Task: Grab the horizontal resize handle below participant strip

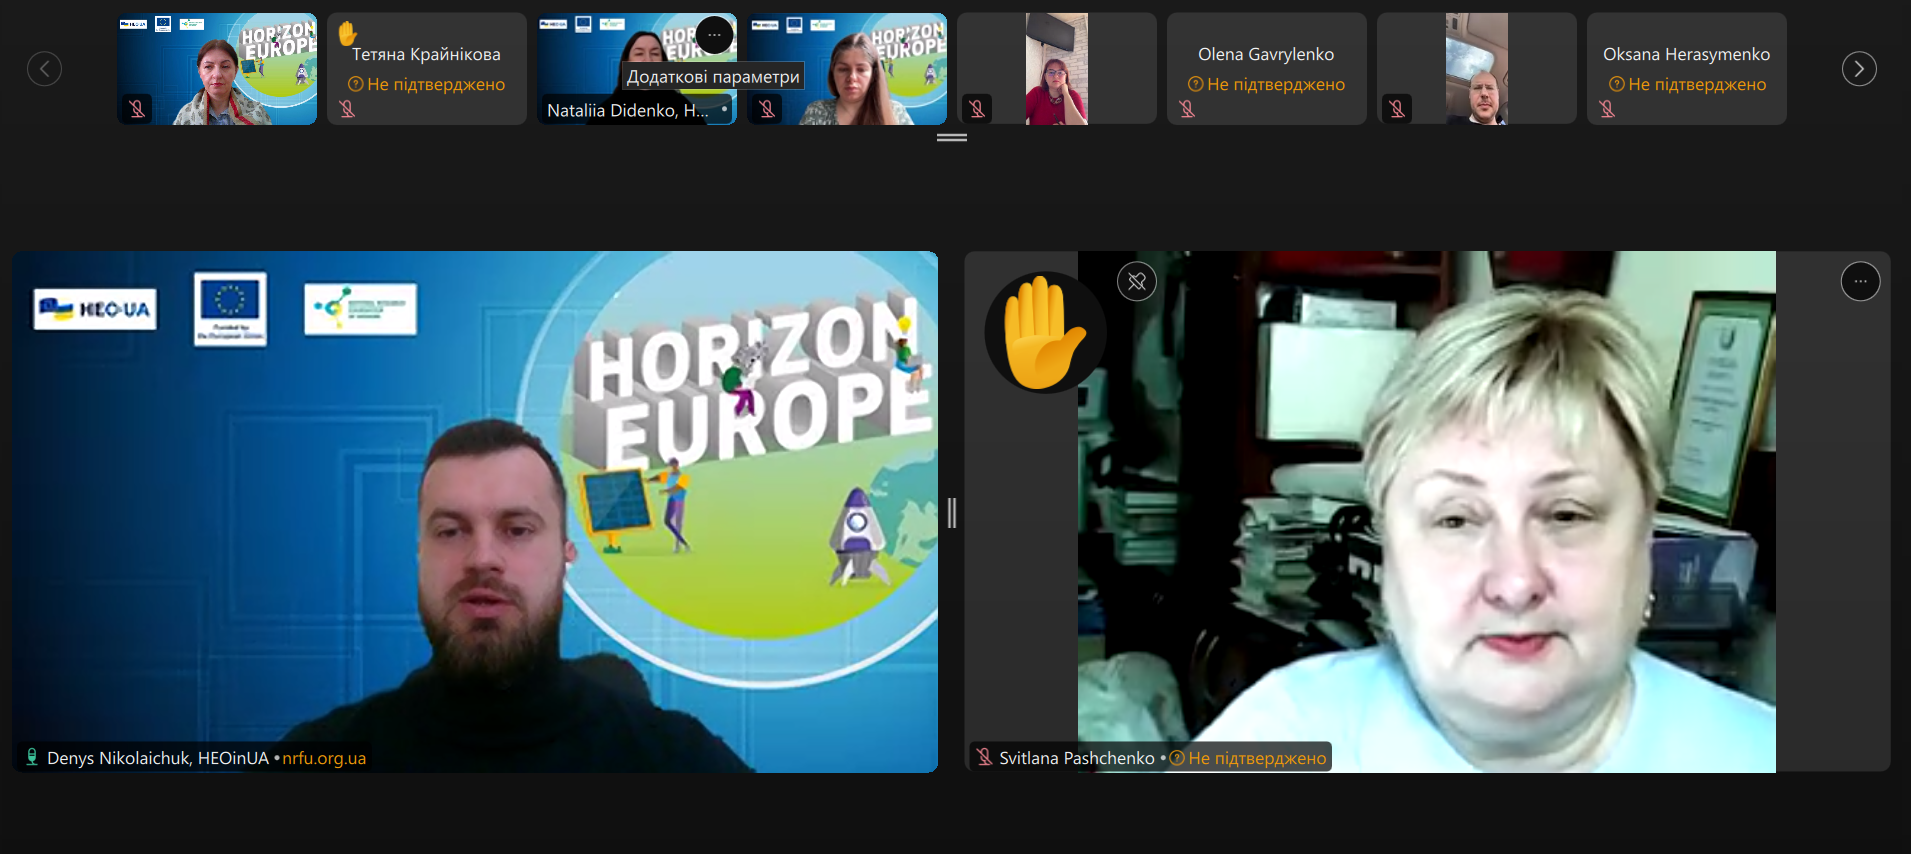Action: click(951, 138)
